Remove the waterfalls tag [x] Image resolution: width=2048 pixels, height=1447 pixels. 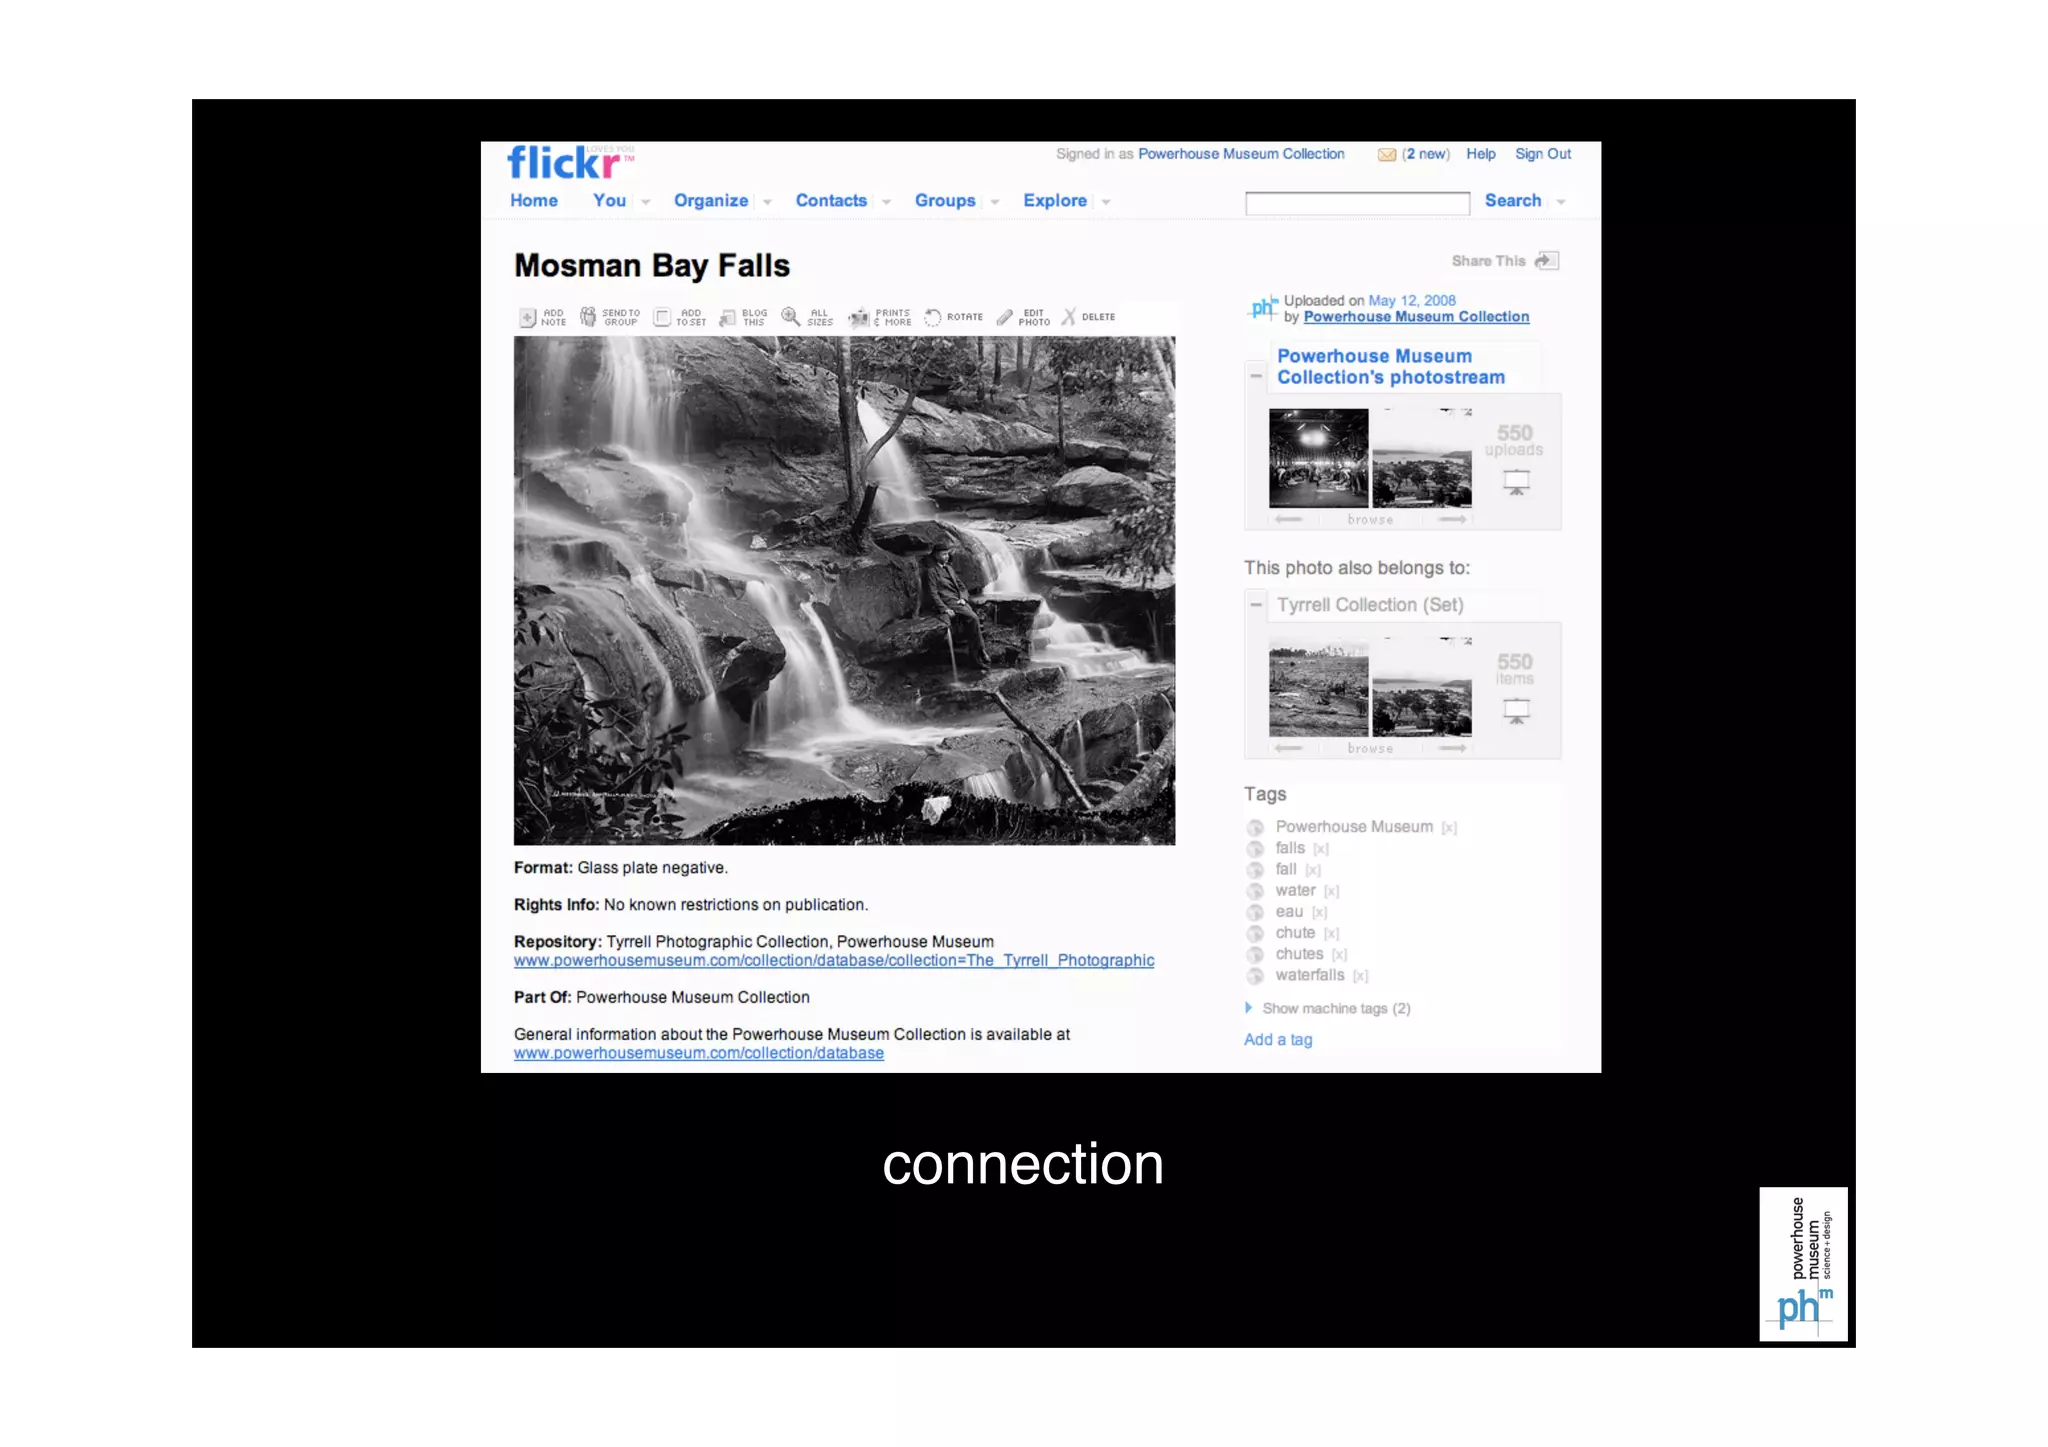pyautogui.click(x=1361, y=976)
